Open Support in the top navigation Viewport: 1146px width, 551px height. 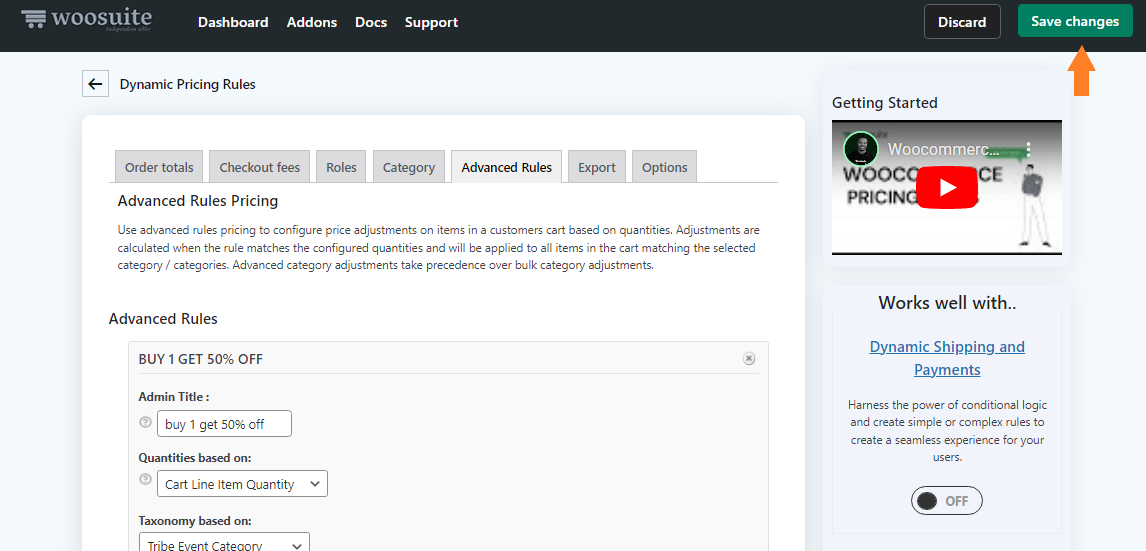tap(431, 22)
